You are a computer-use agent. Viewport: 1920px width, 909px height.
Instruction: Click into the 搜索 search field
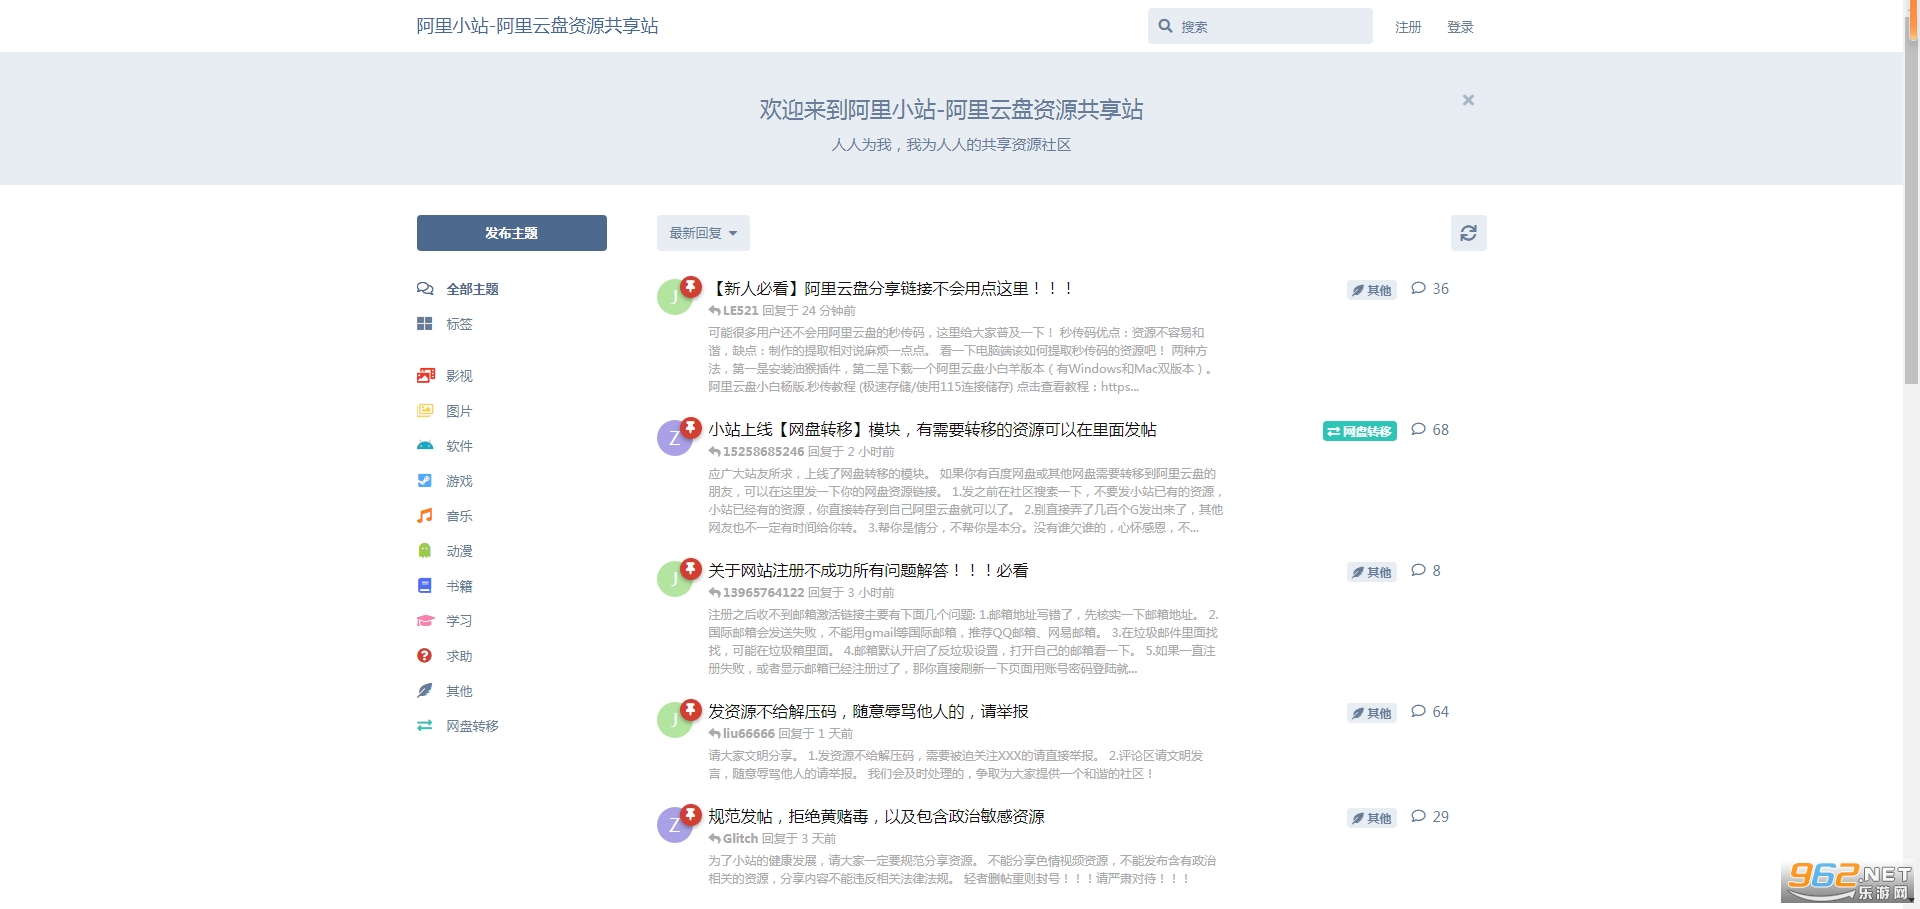pos(1270,27)
